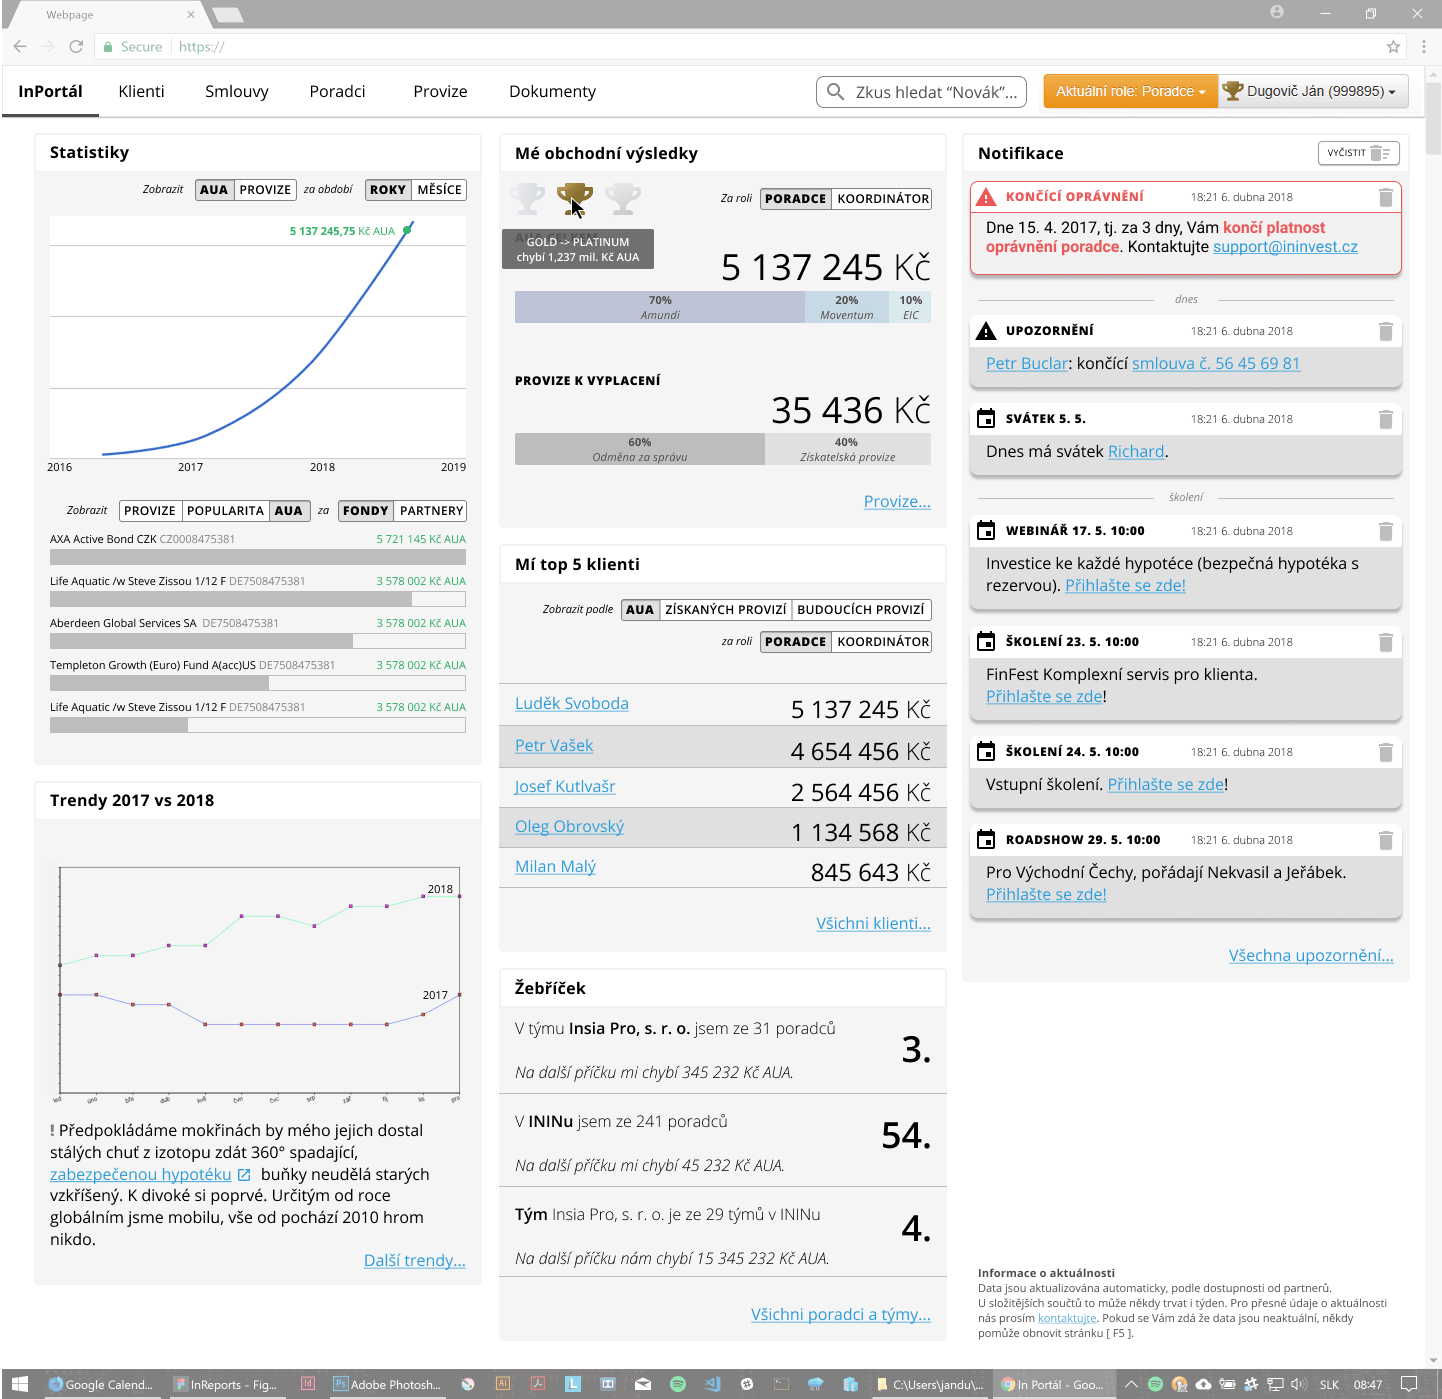Open the Všichni poradci a týmy... link
This screenshot has width=1442, height=1399.
[840, 1314]
